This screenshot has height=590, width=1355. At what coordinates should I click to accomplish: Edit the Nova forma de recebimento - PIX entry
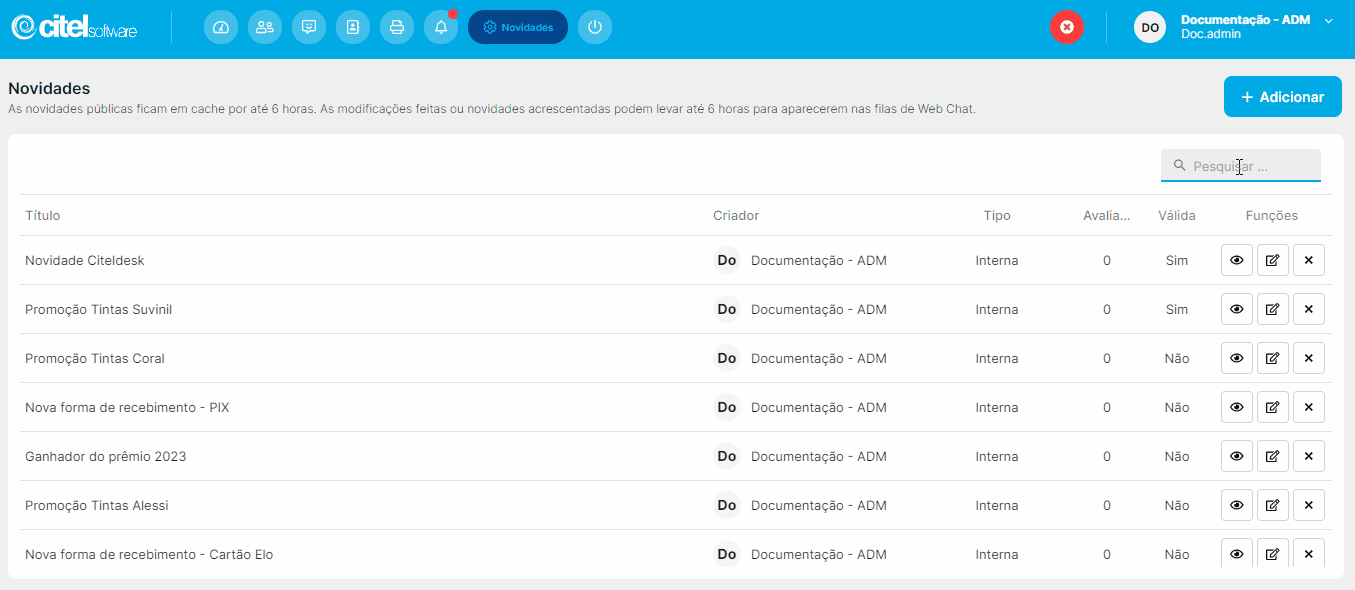click(1273, 407)
